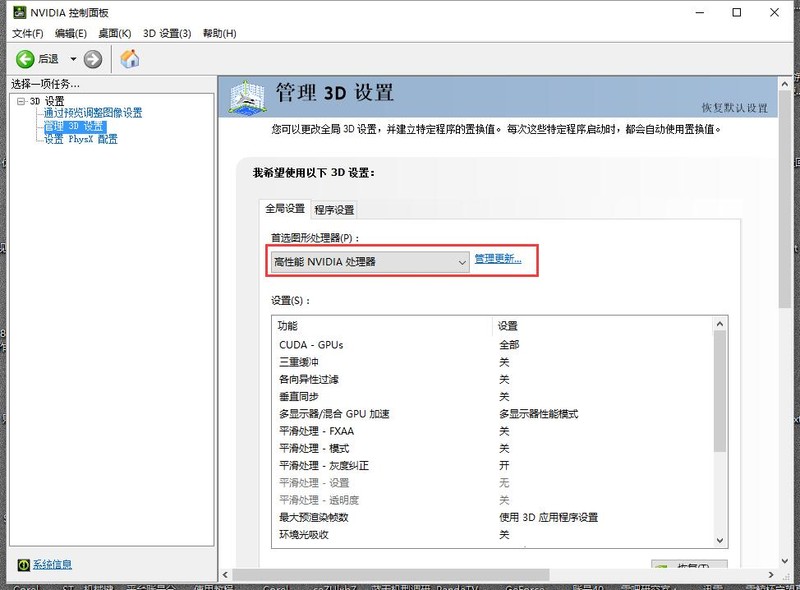Open the 编辑(E) menu
Image resolution: width=800 pixels, height=590 pixels.
coord(70,33)
